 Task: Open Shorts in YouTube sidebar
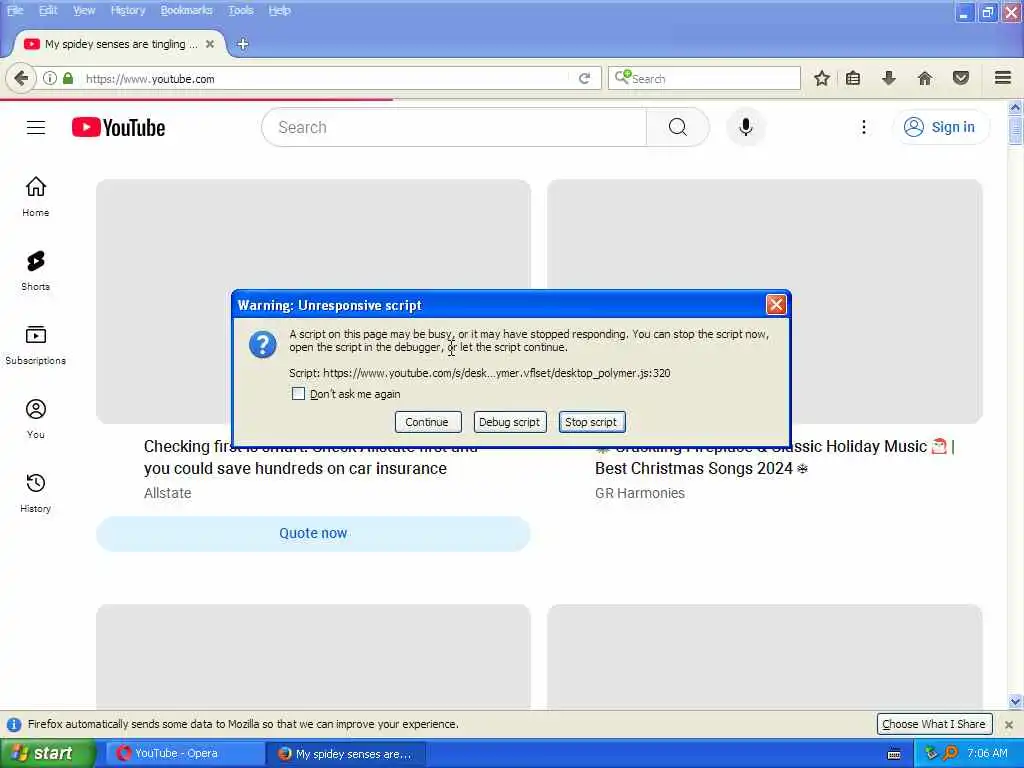(36, 270)
